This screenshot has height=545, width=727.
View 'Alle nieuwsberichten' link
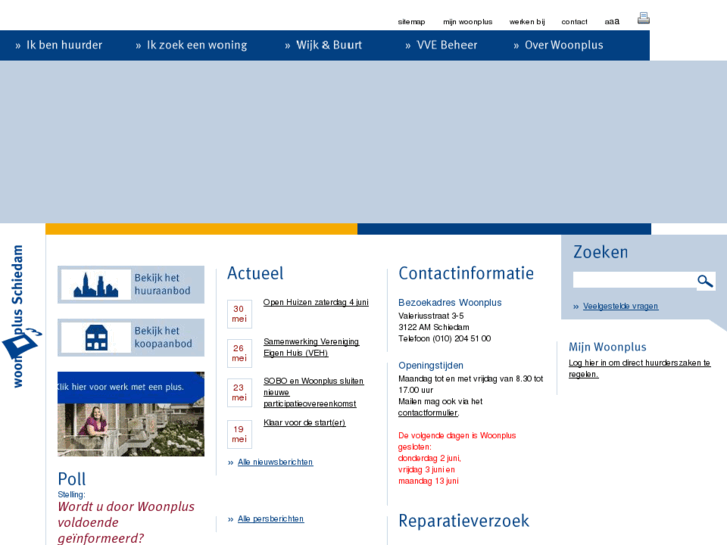(275, 462)
